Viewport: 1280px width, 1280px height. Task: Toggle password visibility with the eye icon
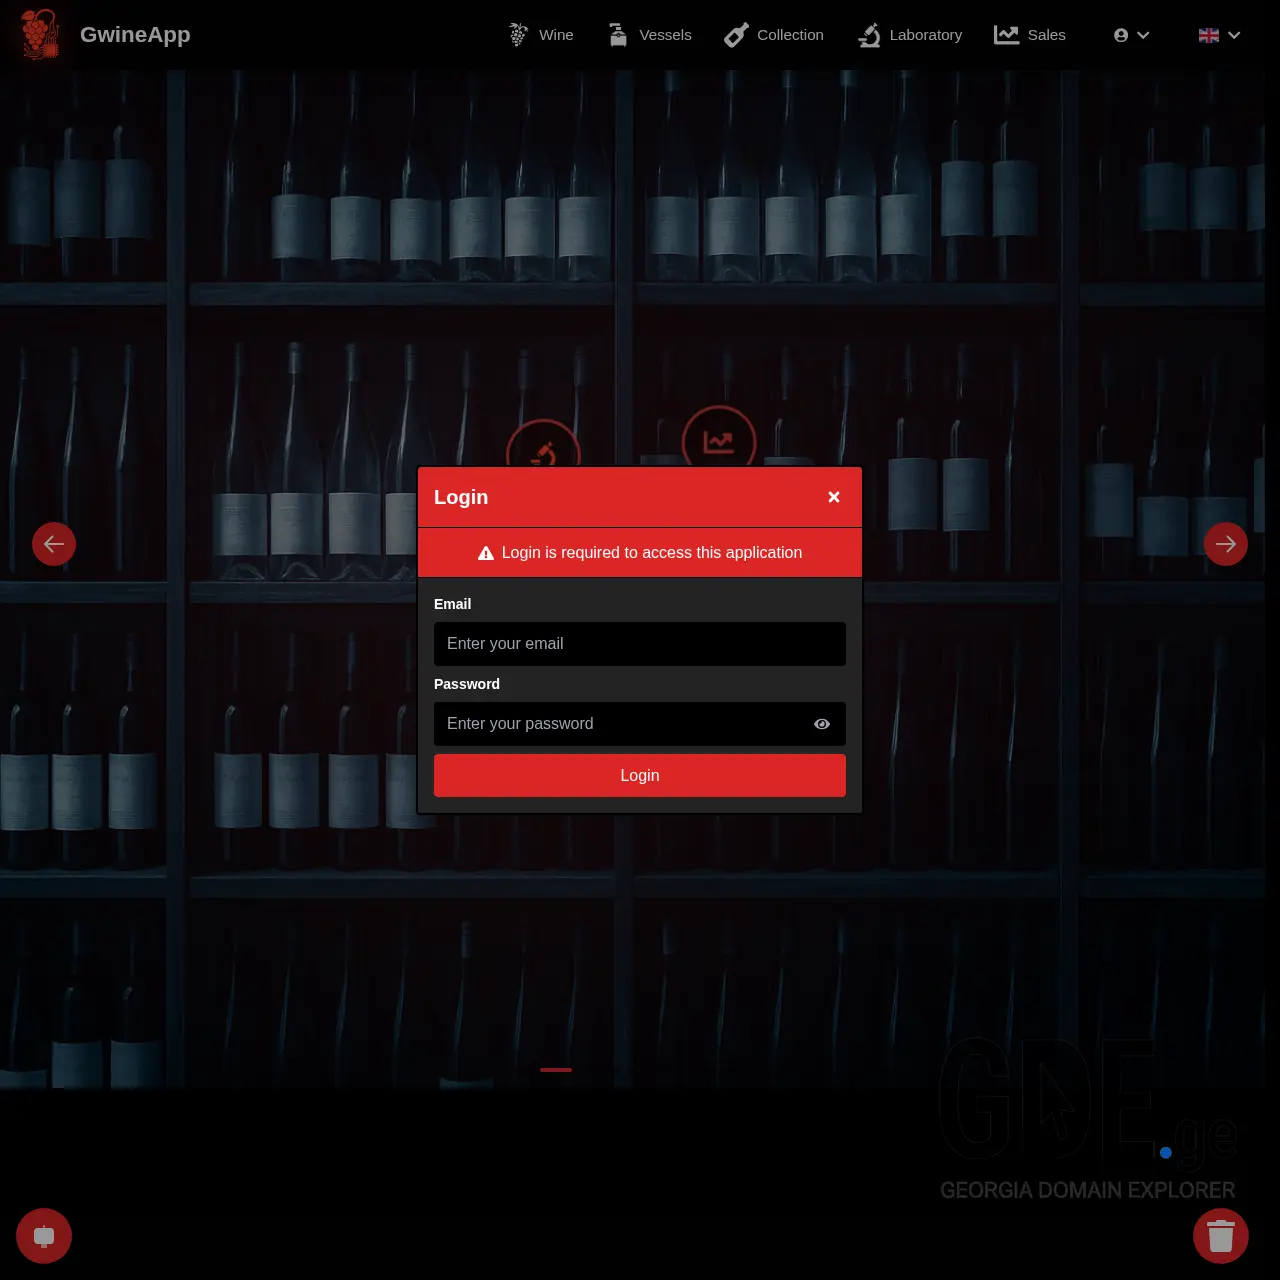822,724
